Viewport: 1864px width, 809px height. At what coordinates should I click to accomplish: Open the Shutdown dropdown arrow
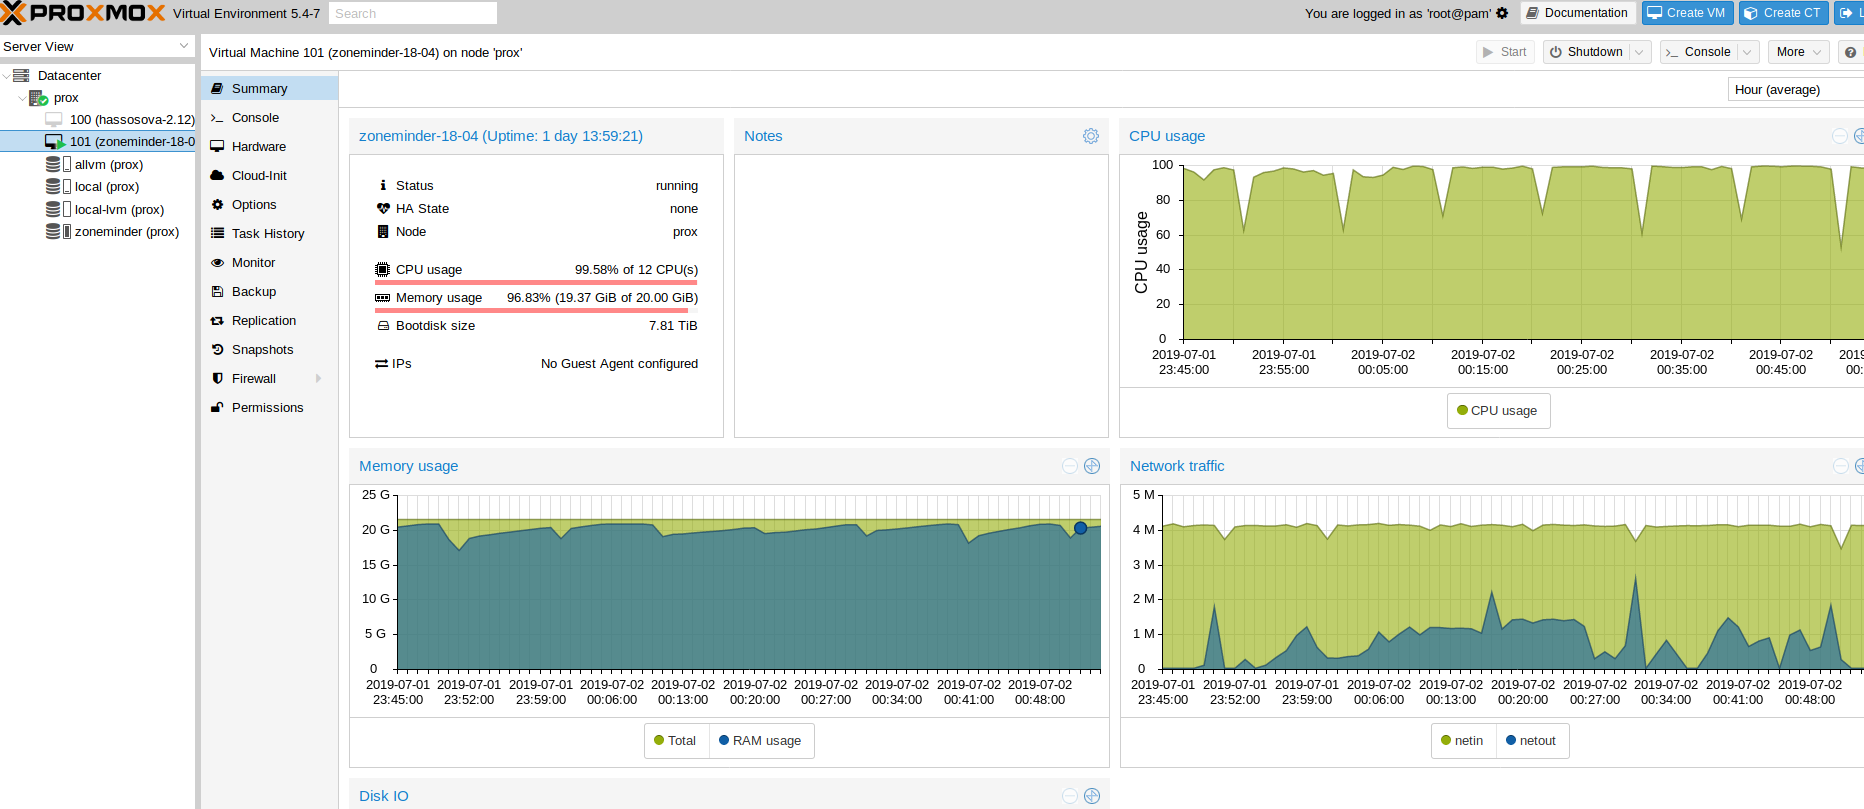pos(1640,52)
